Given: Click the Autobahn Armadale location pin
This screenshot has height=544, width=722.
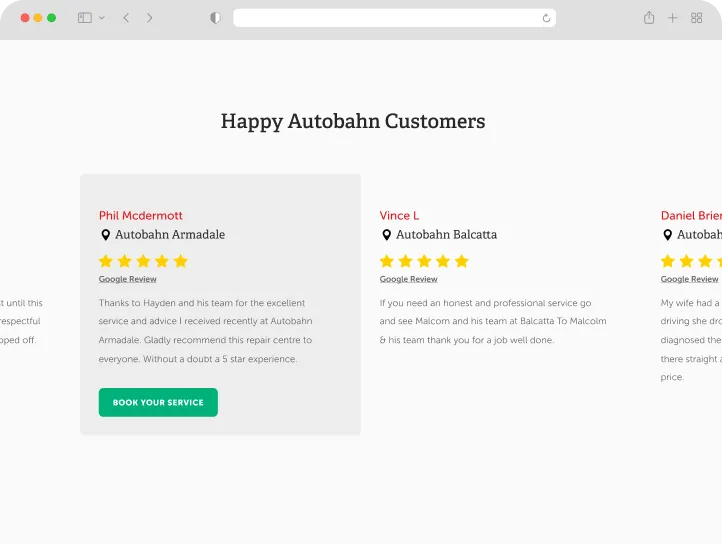Looking at the screenshot, I should 105,235.
